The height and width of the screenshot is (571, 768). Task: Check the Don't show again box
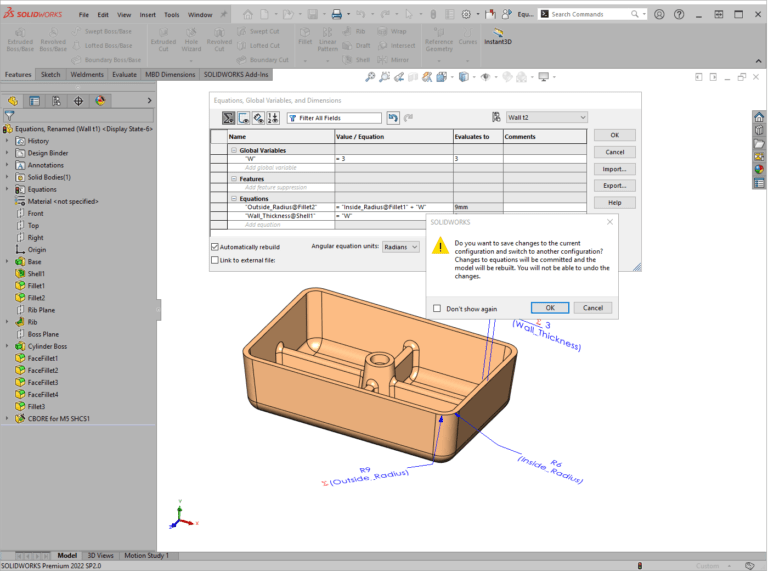[437, 308]
